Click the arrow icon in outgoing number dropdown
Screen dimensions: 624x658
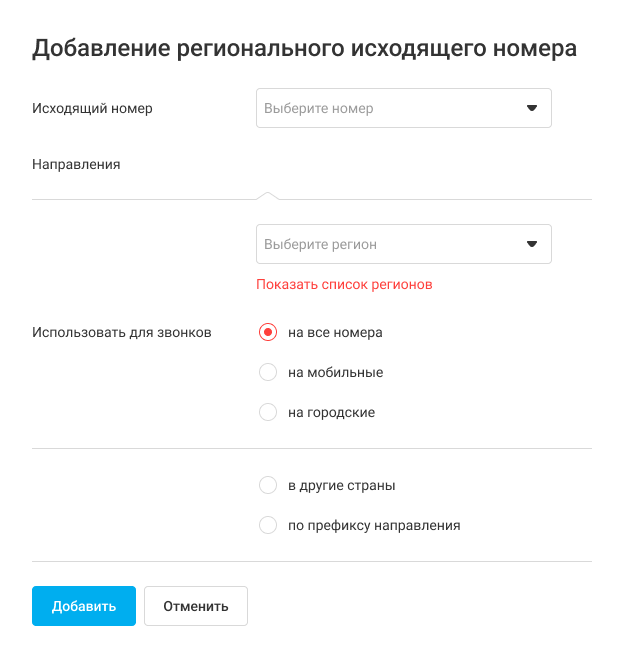532,108
